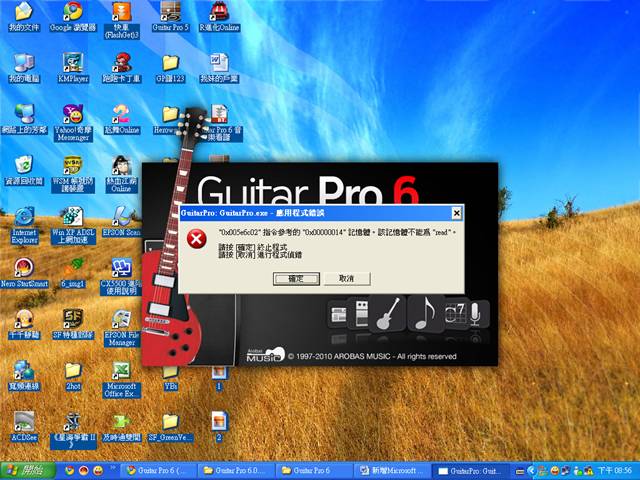Open the CX5500 使用說明 icon
This screenshot has height=480, width=640.
[x=122, y=277]
